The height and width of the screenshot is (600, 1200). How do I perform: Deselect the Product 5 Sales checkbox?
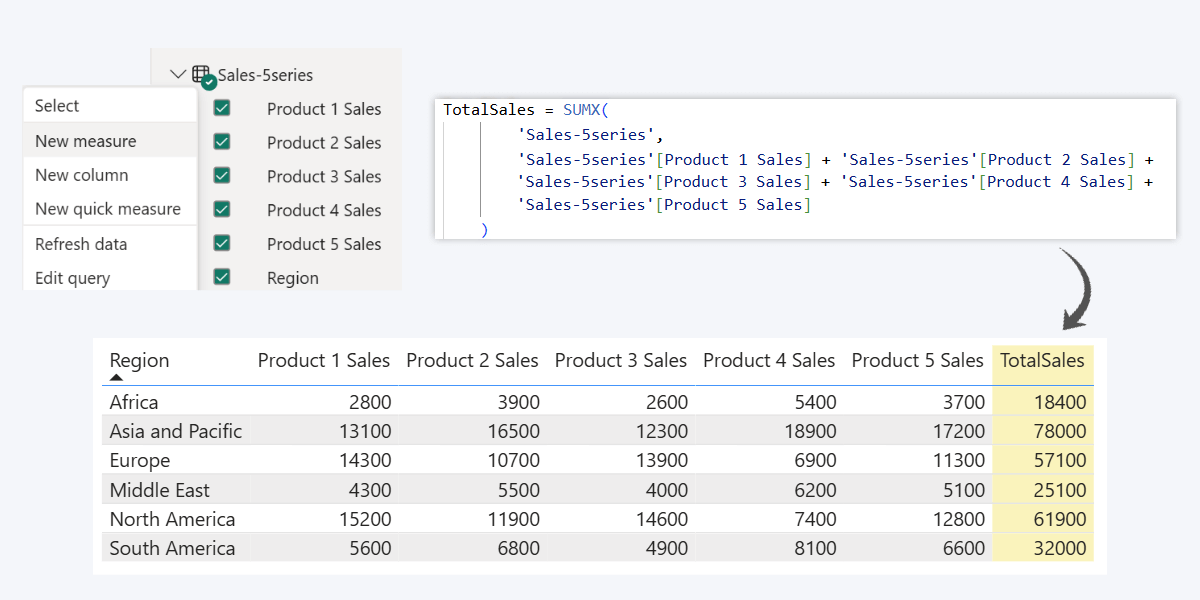[x=222, y=243]
